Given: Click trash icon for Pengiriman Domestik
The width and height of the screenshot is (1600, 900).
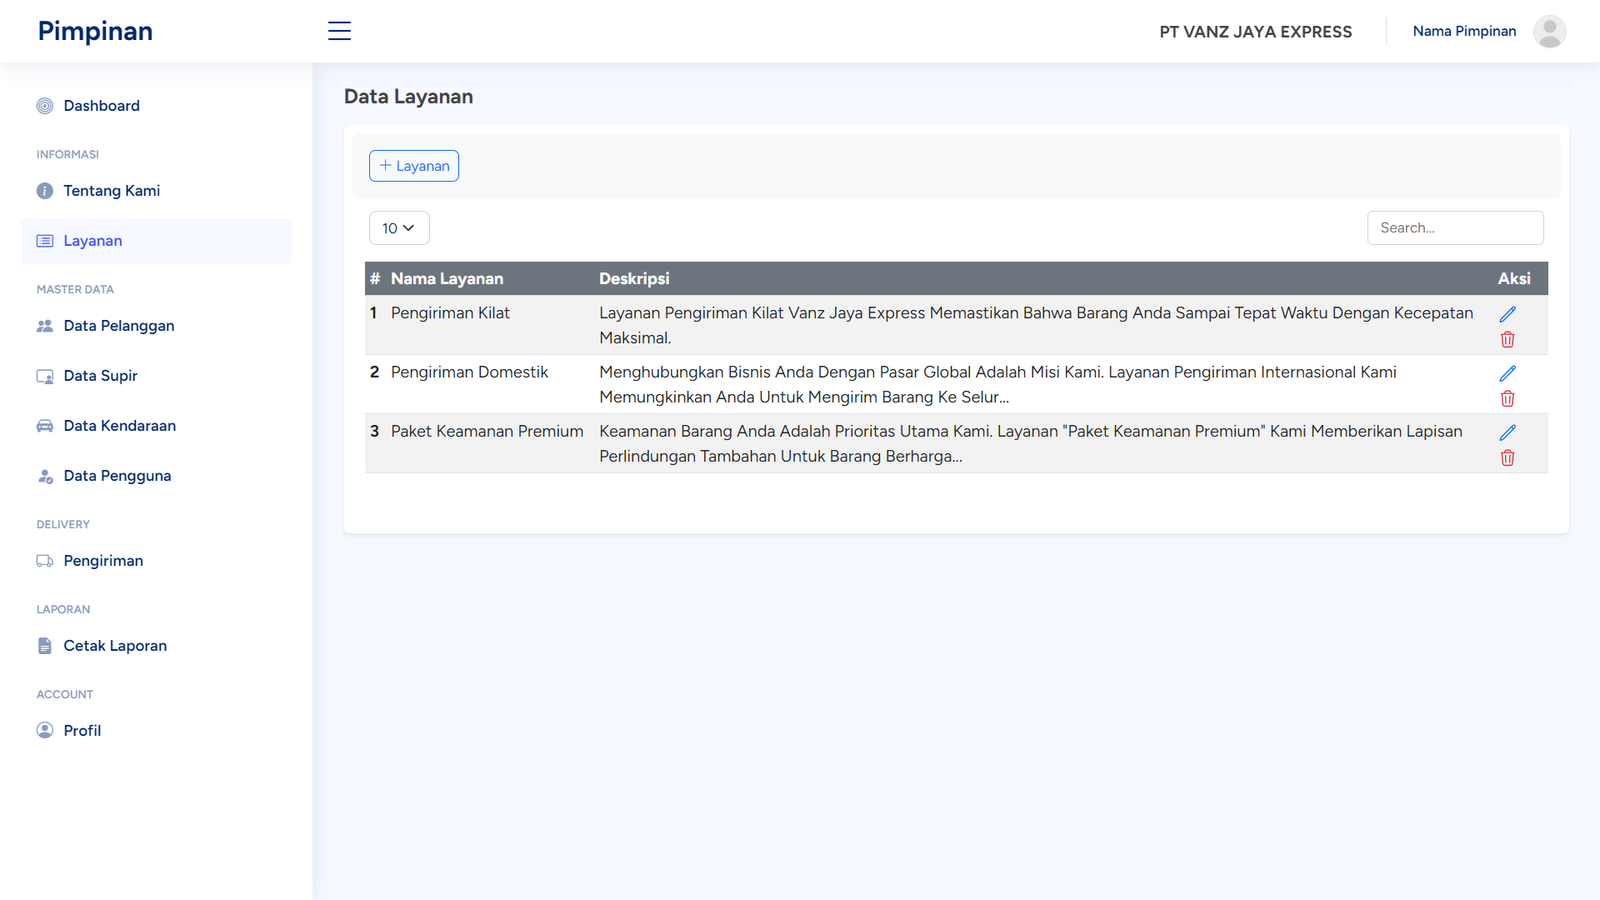Looking at the screenshot, I should point(1507,399).
